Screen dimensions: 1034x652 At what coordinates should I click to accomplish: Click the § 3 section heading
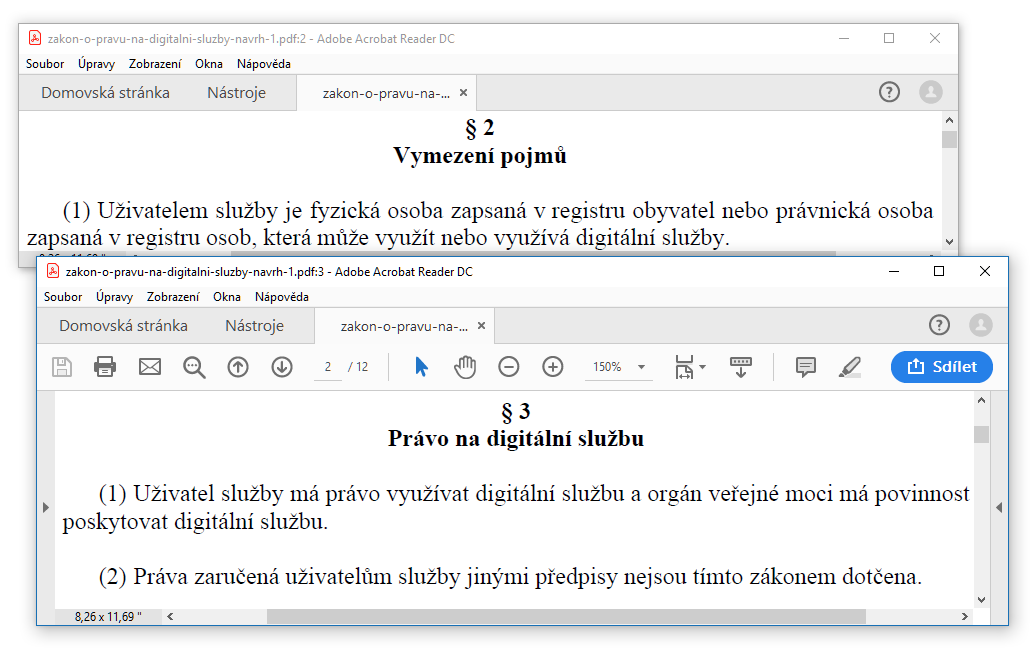click(x=516, y=411)
